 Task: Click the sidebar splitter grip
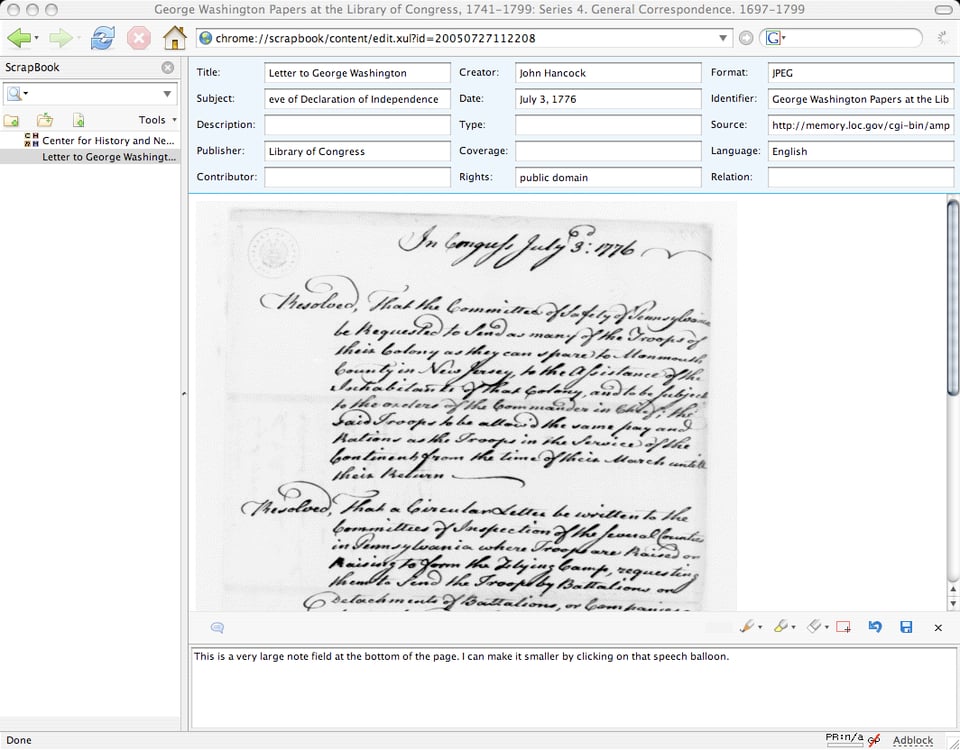pos(184,395)
